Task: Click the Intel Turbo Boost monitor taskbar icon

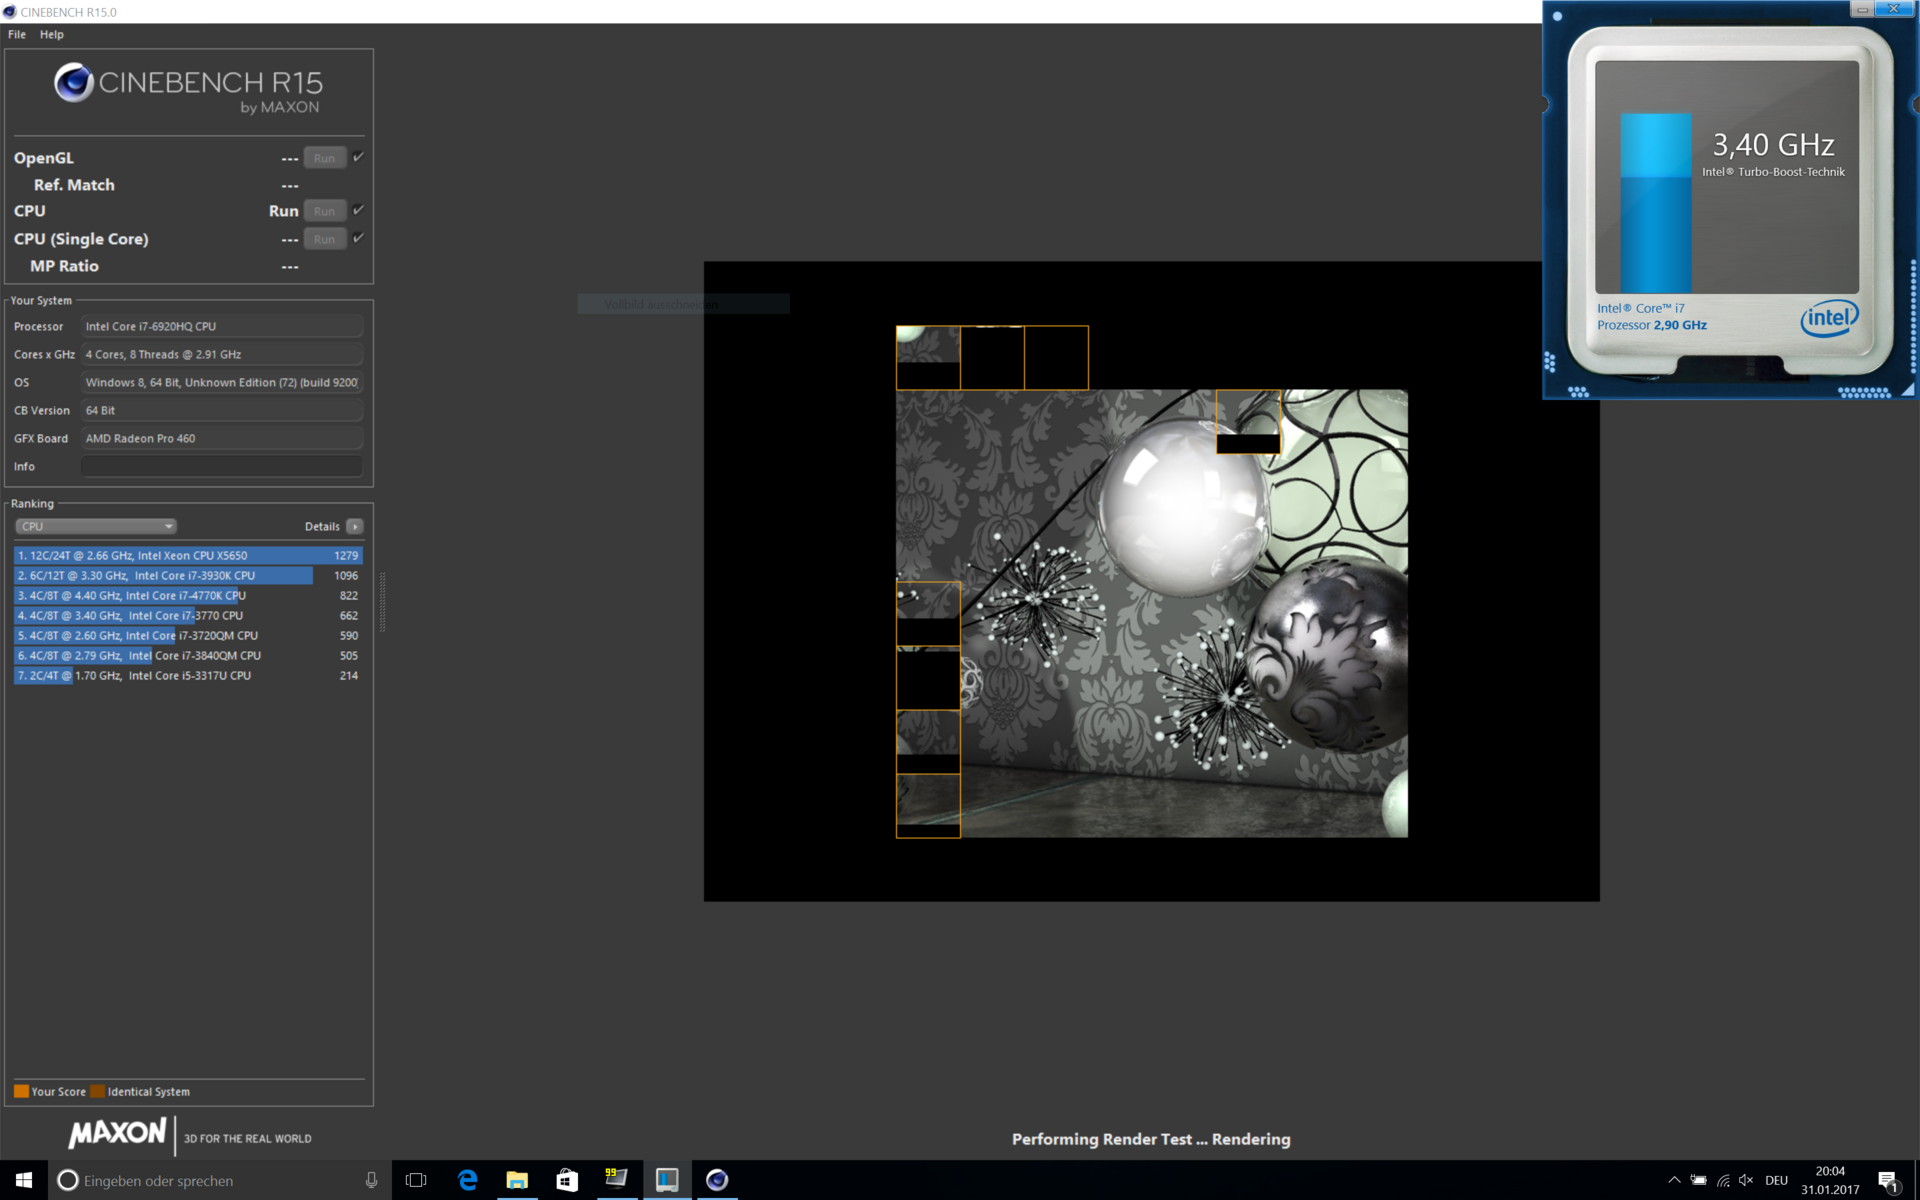Action: tap(667, 1180)
